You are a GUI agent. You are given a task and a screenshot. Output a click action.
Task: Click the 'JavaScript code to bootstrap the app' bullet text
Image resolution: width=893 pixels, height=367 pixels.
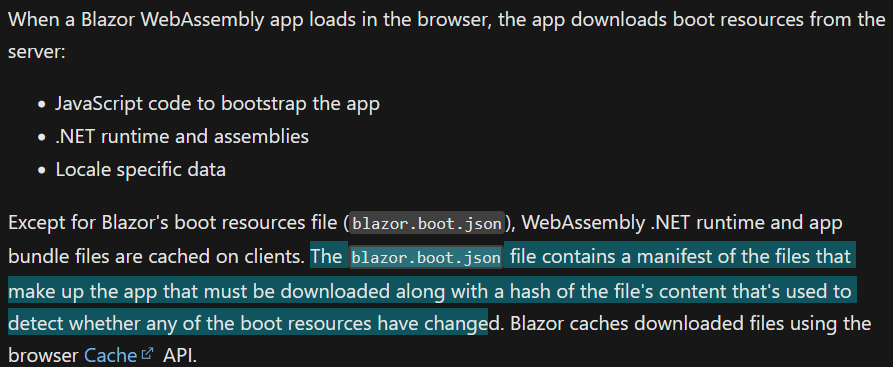[x=218, y=104]
